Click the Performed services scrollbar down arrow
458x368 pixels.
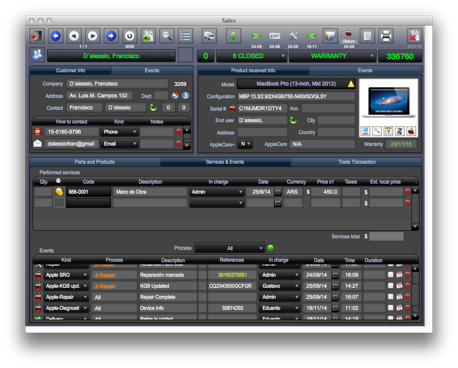(415, 227)
